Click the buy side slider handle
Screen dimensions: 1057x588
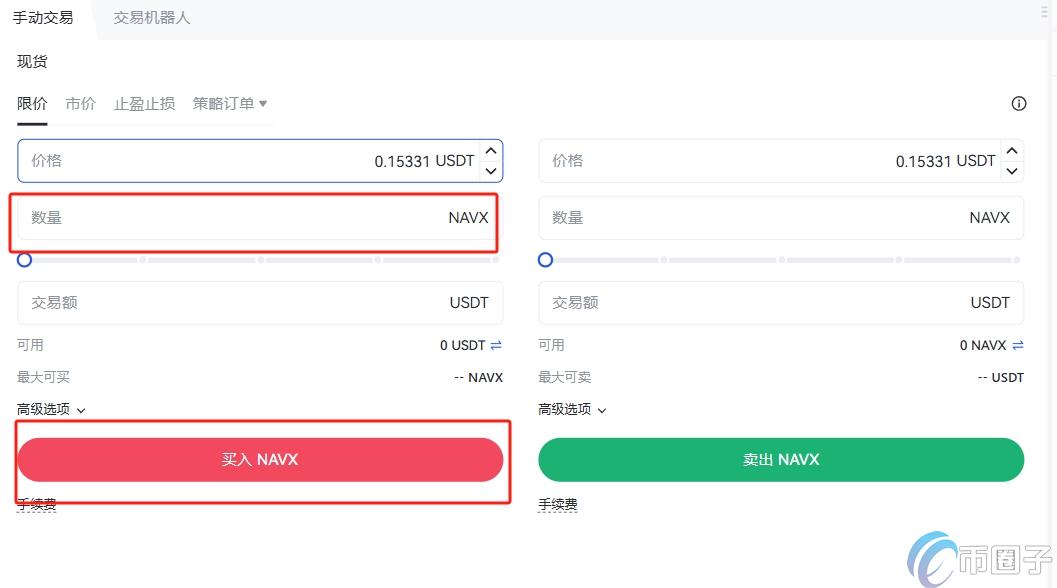click(x=25, y=260)
